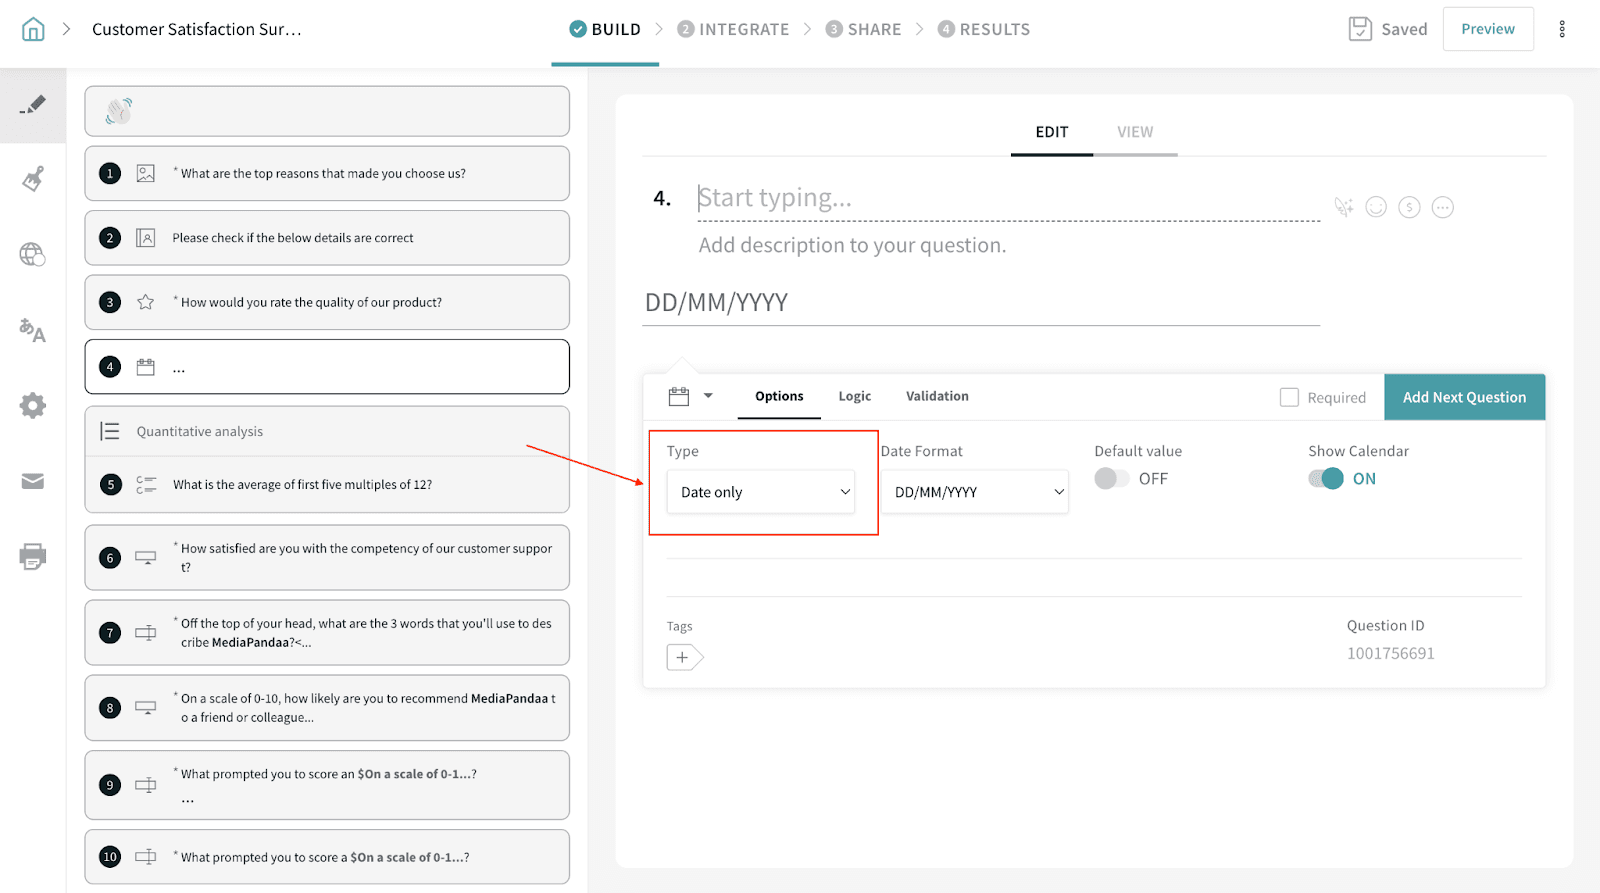Click the Start typing question title field
Image resolution: width=1600 pixels, height=893 pixels.
click(x=1007, y=198)
